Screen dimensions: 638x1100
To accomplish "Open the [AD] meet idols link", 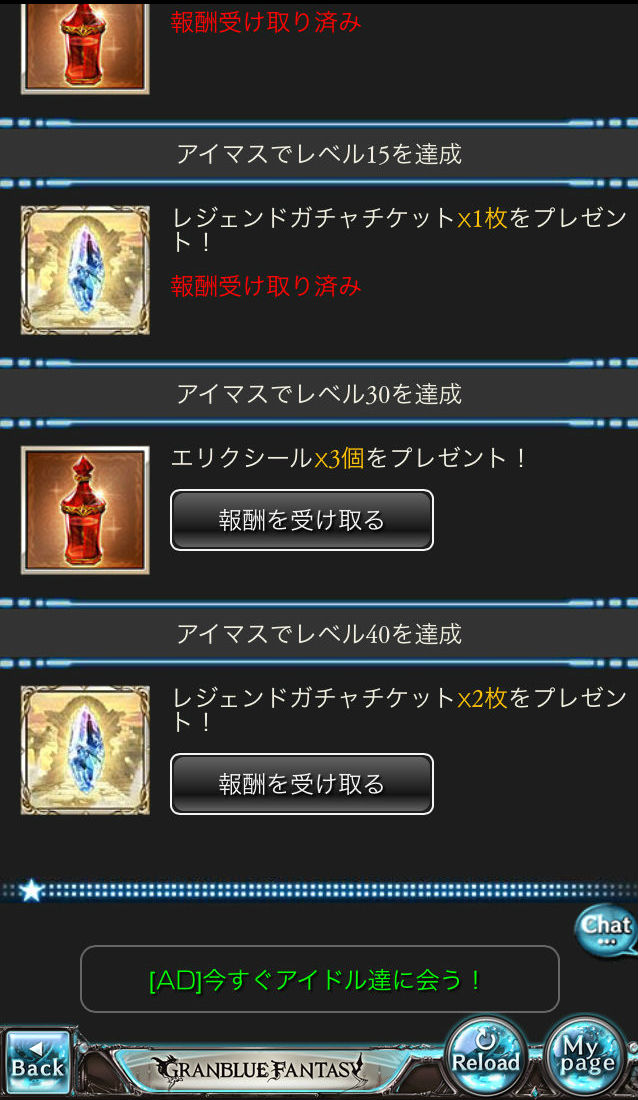I will pos(319,979).
